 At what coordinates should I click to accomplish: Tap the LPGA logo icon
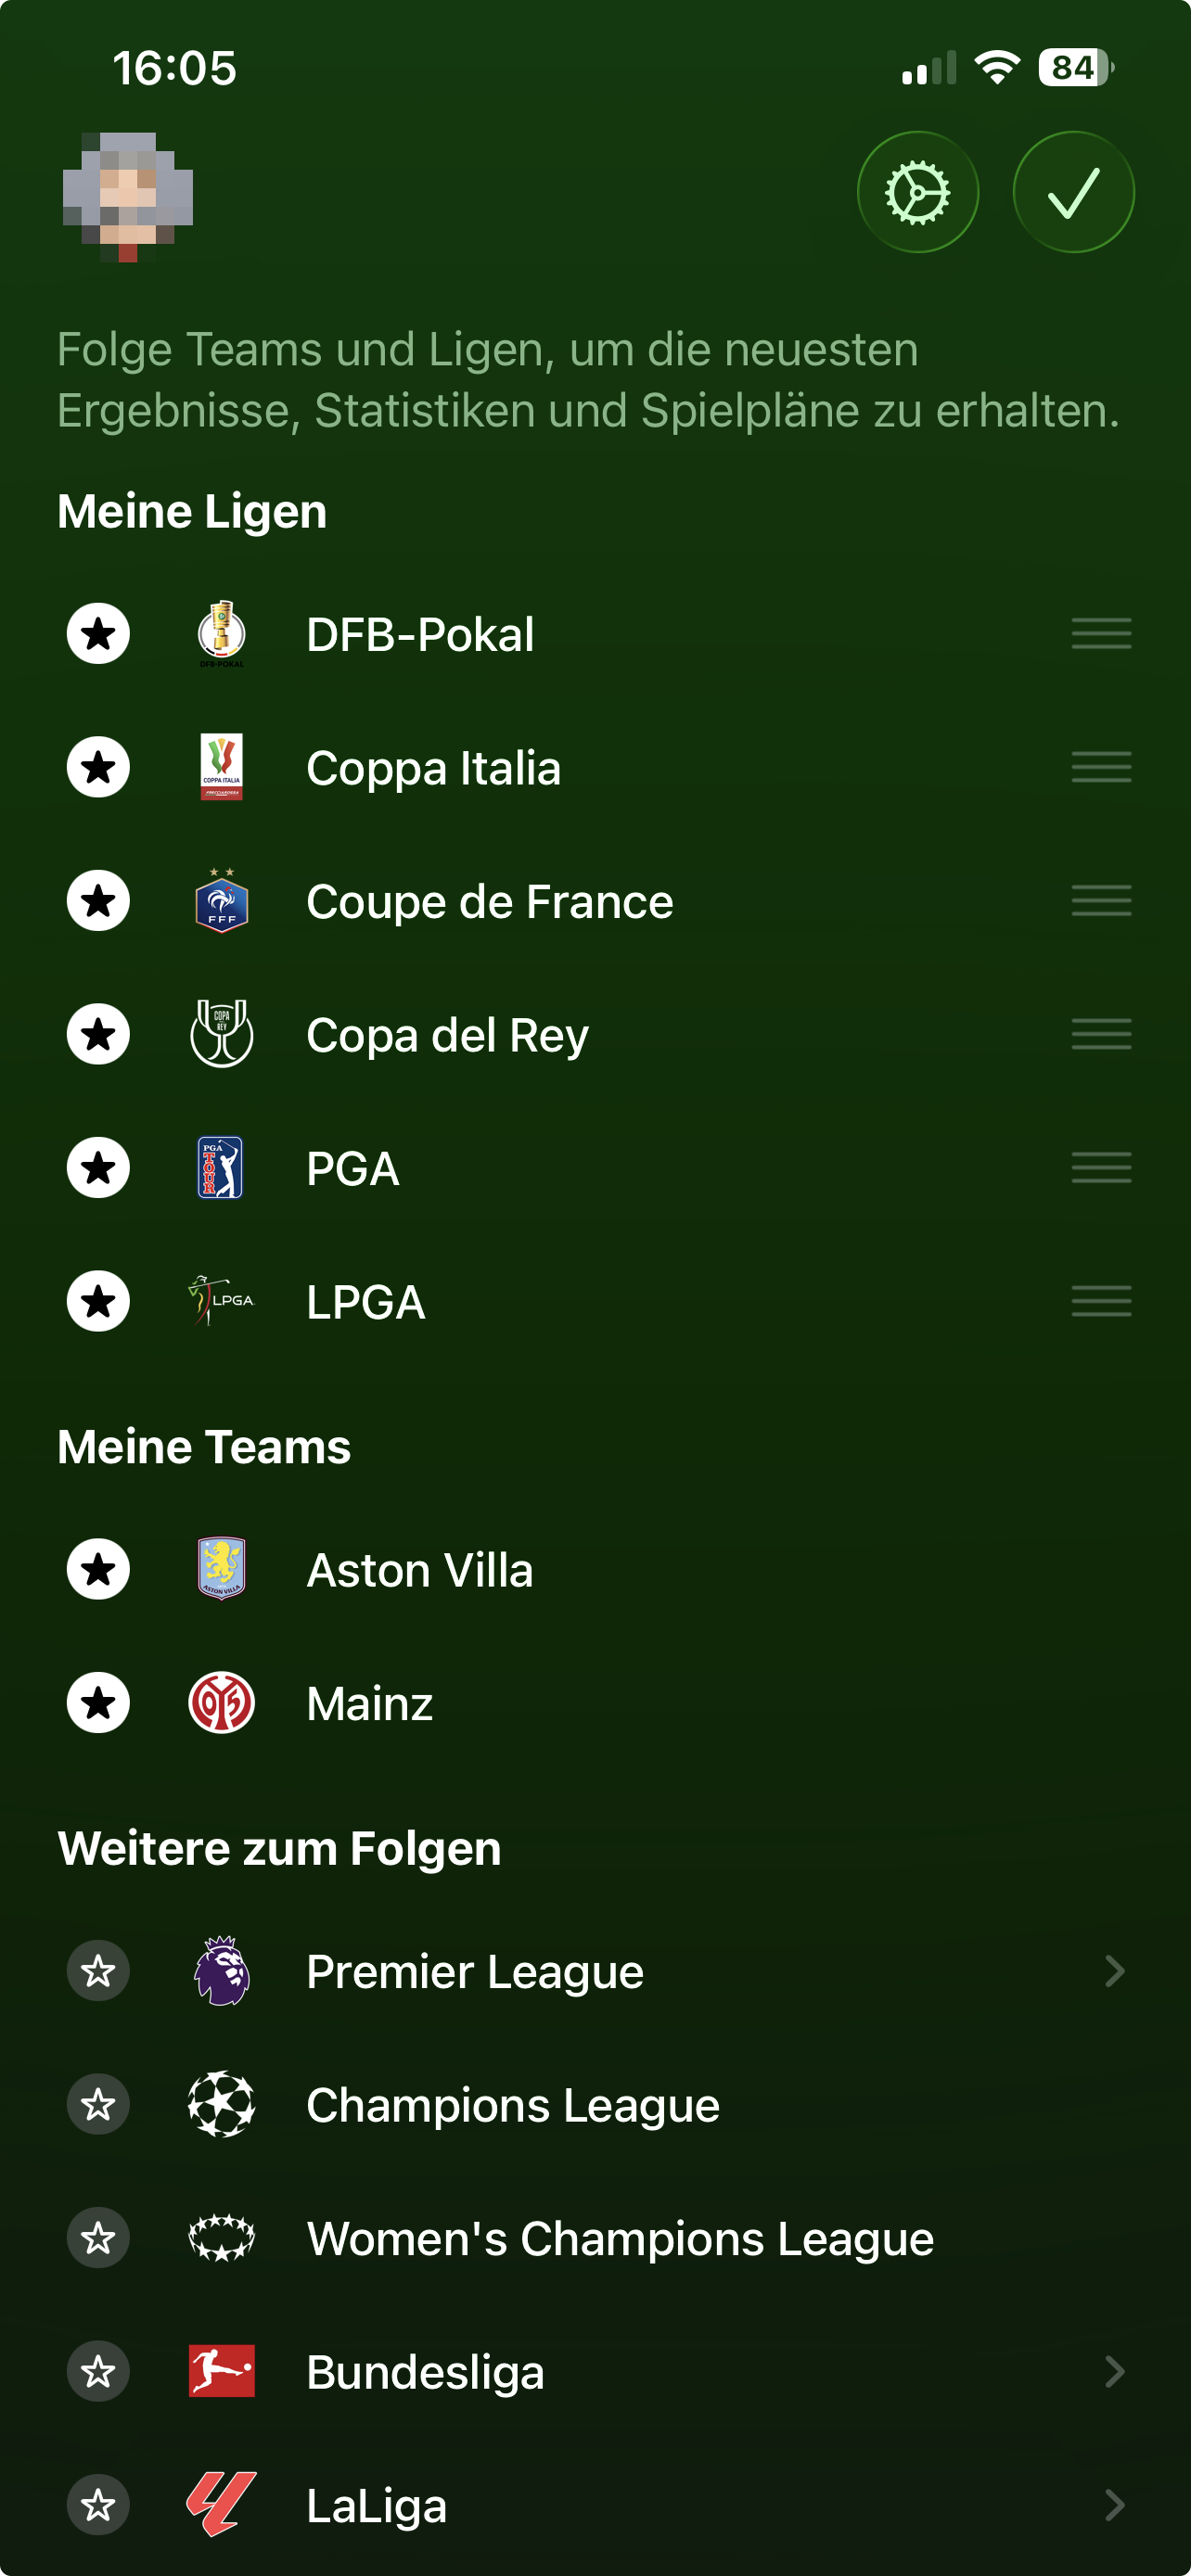pos(221,1301)
